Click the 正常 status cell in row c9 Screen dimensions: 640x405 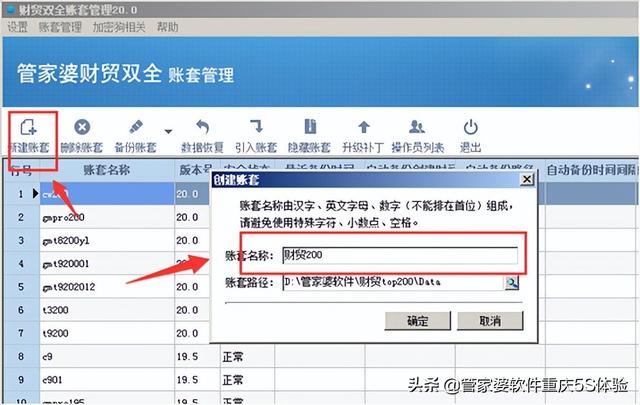click(247, 357)
